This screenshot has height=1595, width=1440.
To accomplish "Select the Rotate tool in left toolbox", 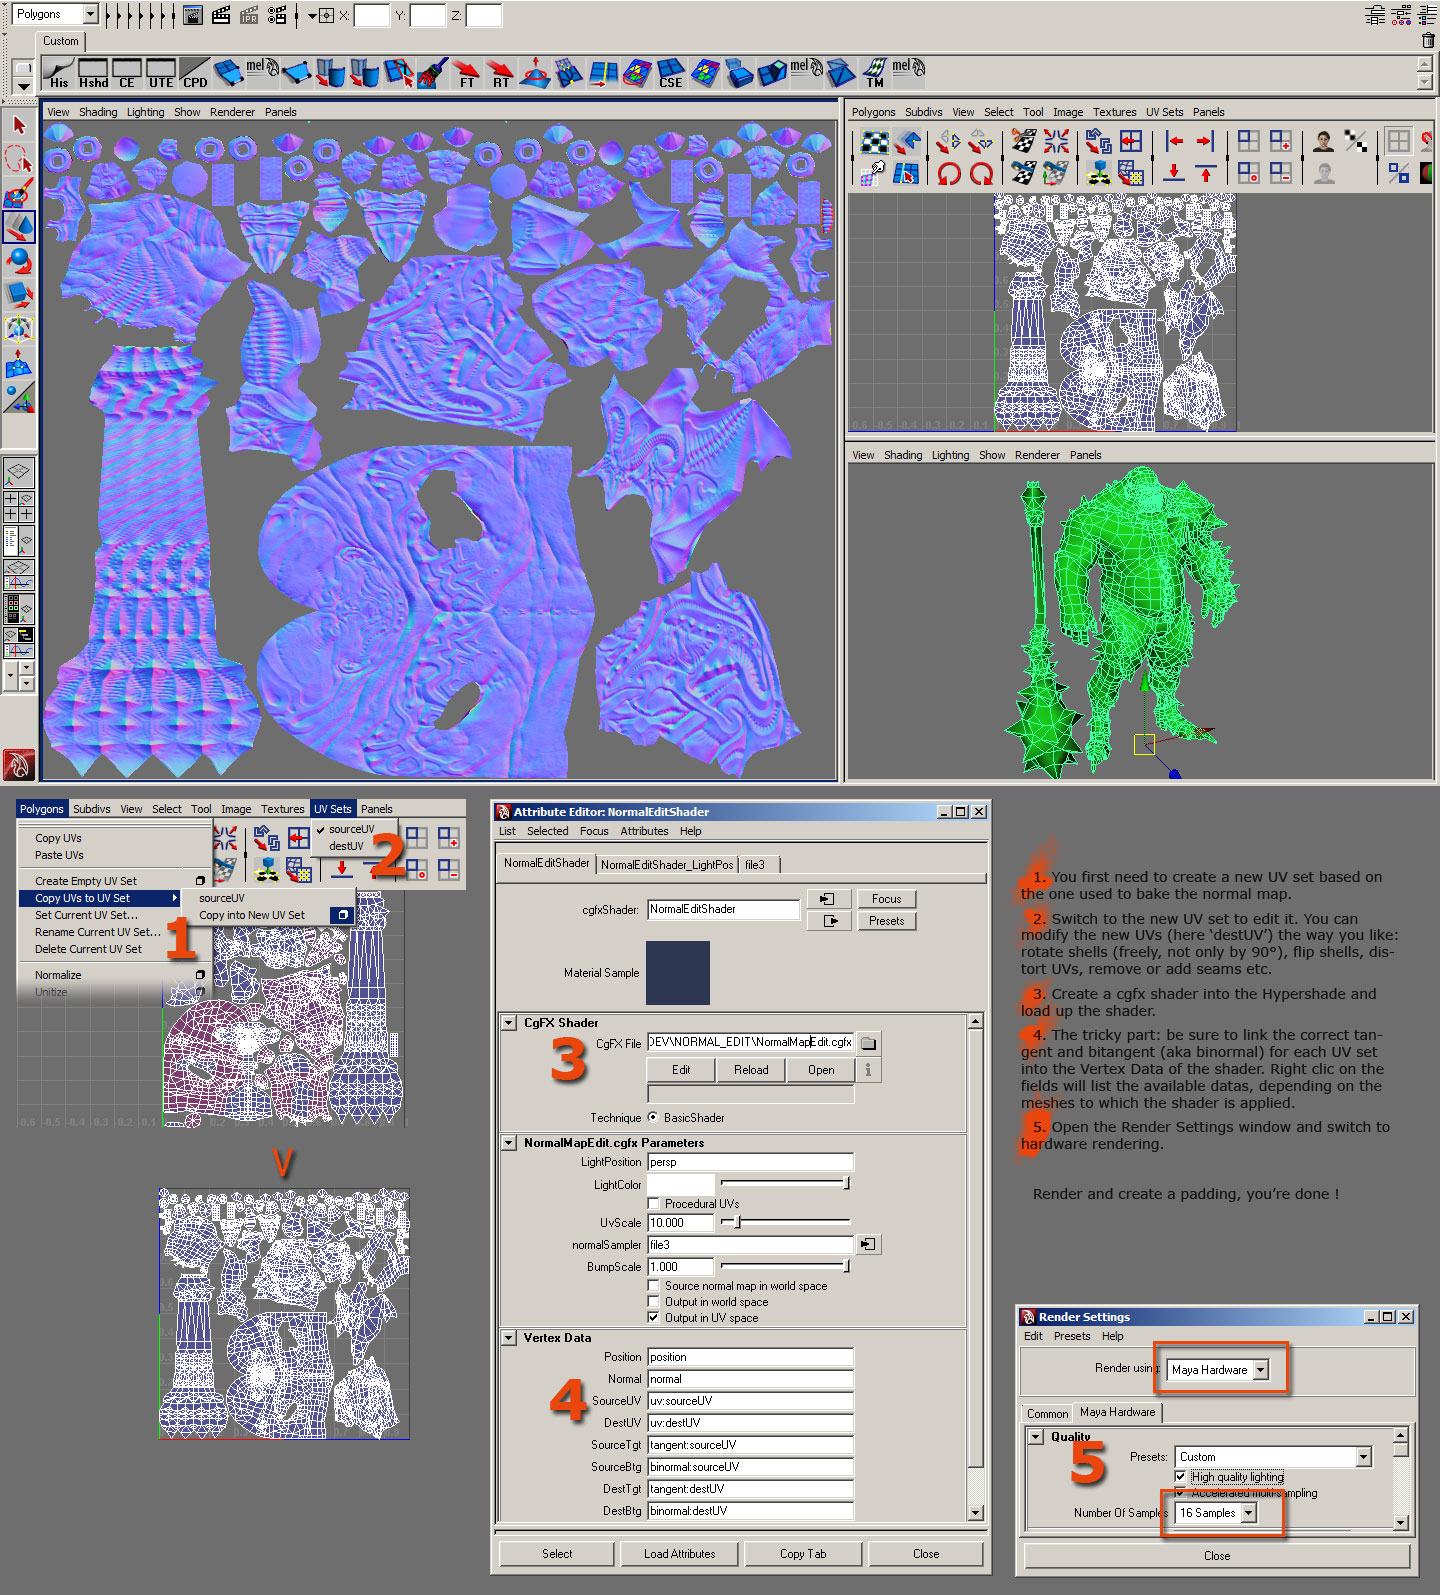I will pos(19,261).
